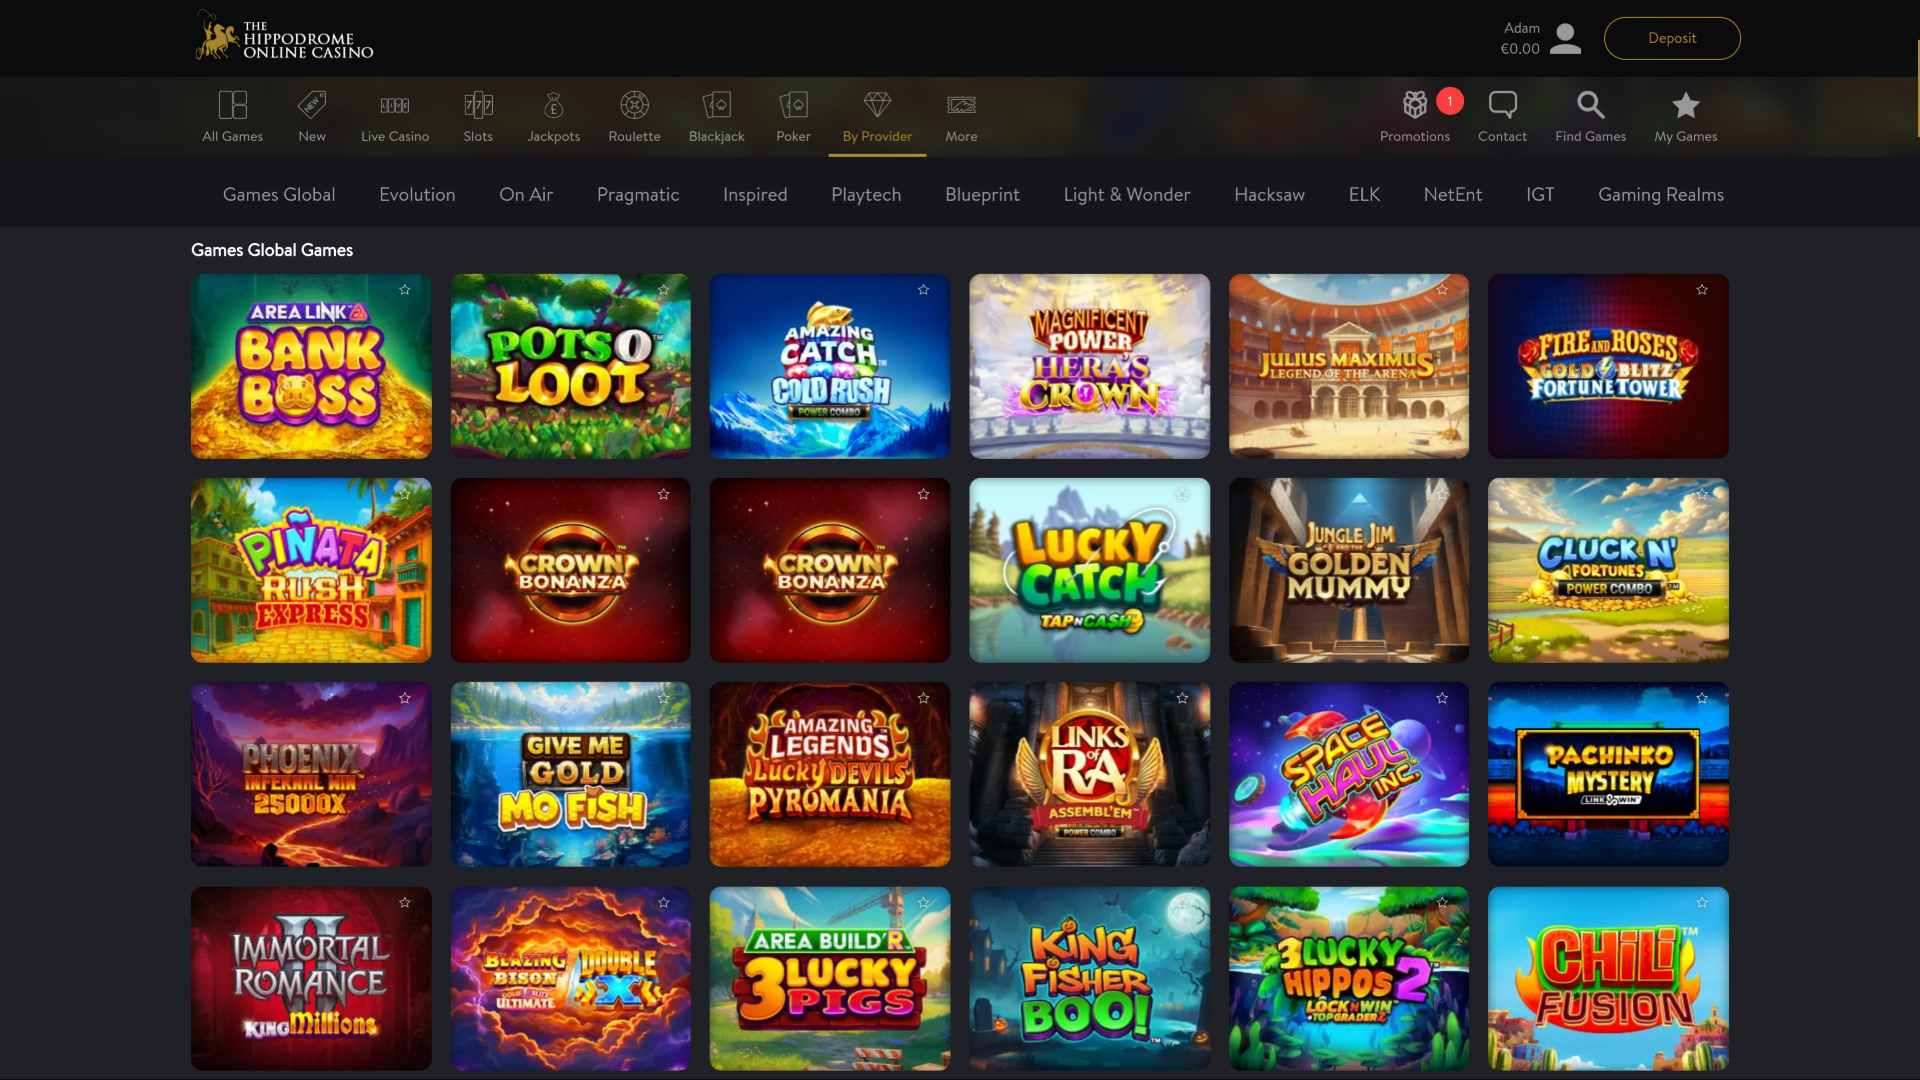Favorite the Bank Boss game star
This screenshot has height=1080, width=1920.
(x=406, y=290)
